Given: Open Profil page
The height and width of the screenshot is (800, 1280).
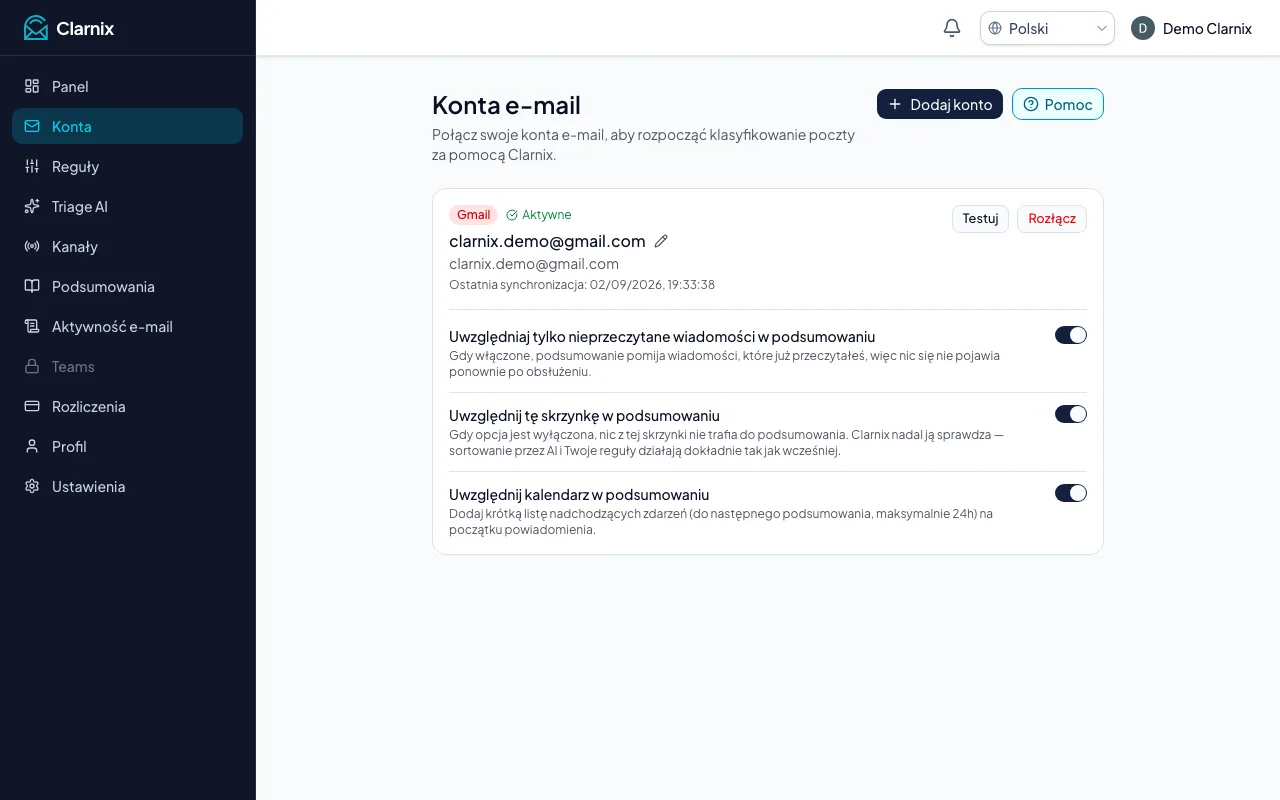Looking at the screenshot, I should pyautogui.click(x=127, y=446).
